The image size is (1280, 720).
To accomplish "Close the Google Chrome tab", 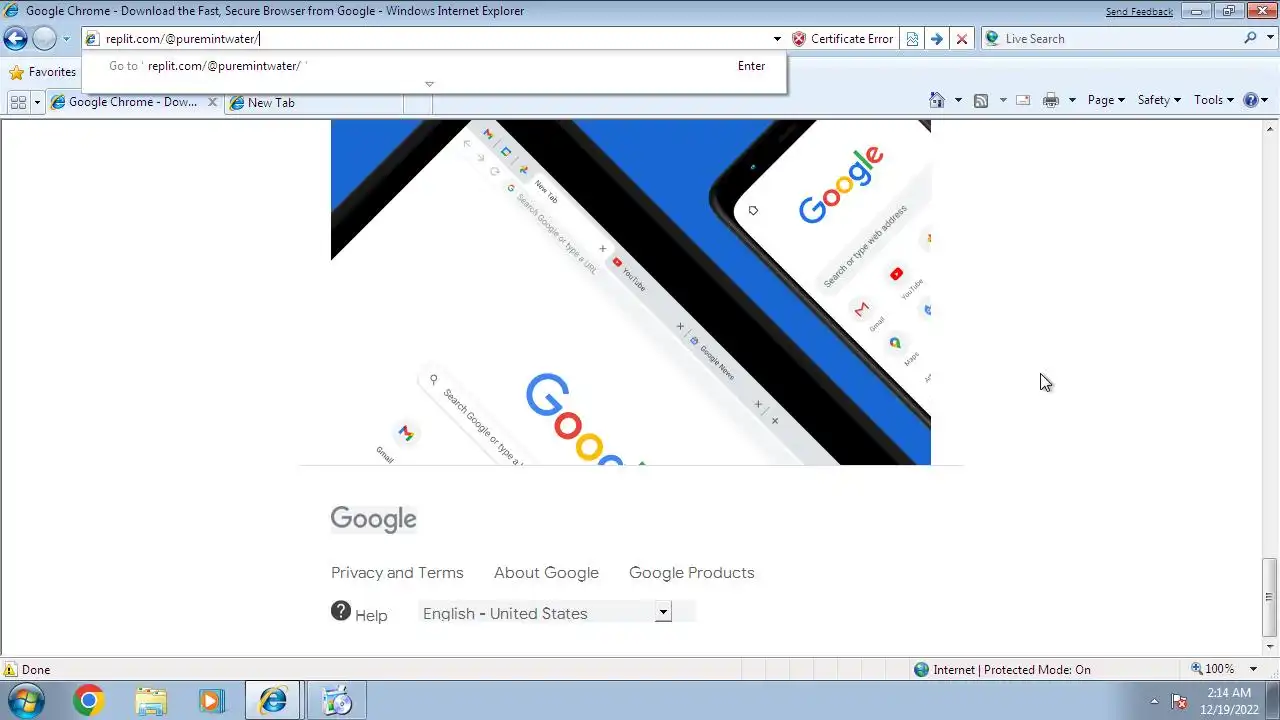I will [x=212, y=102].
